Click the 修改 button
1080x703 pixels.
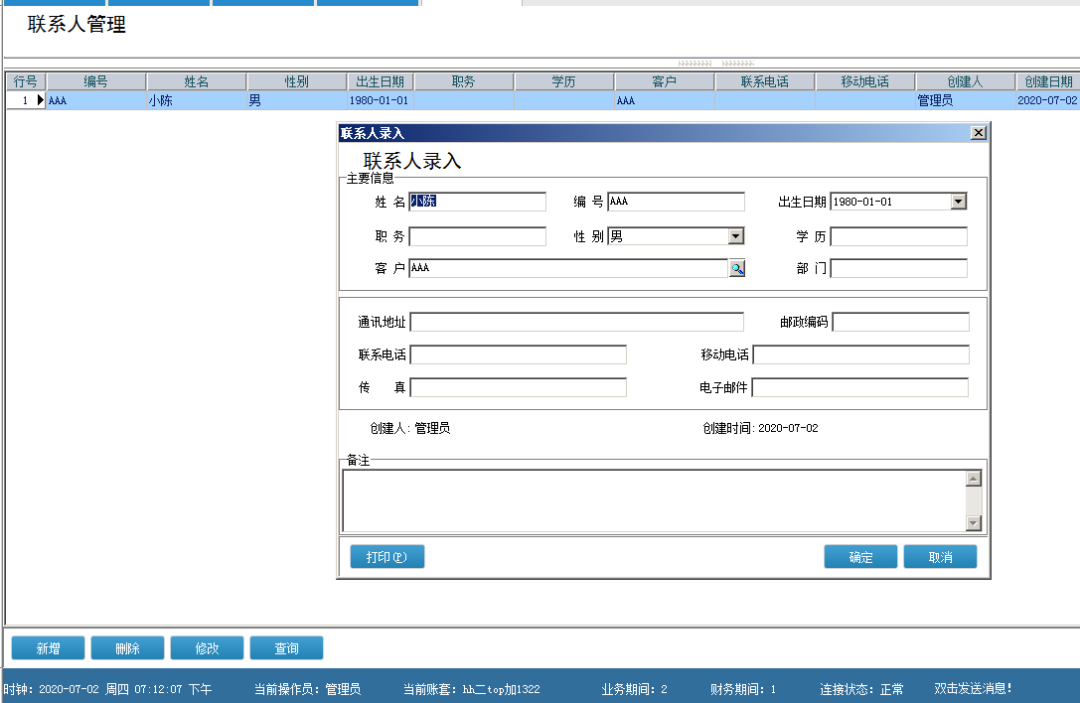[207, 648]
